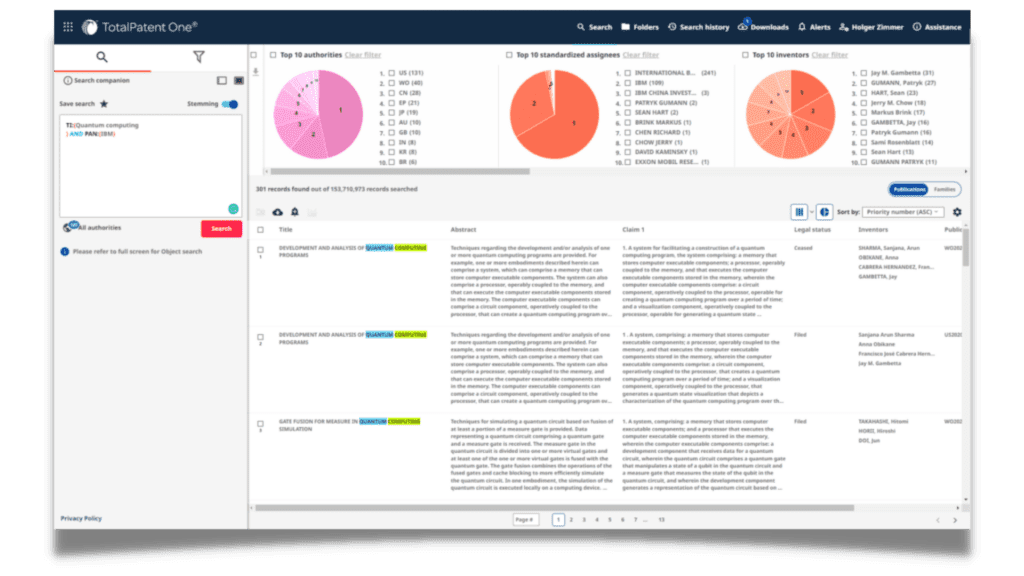This screenshot has height=576, width=1024.
Task: Toggle the Stemming switch
Action: (x=230, y=104)
